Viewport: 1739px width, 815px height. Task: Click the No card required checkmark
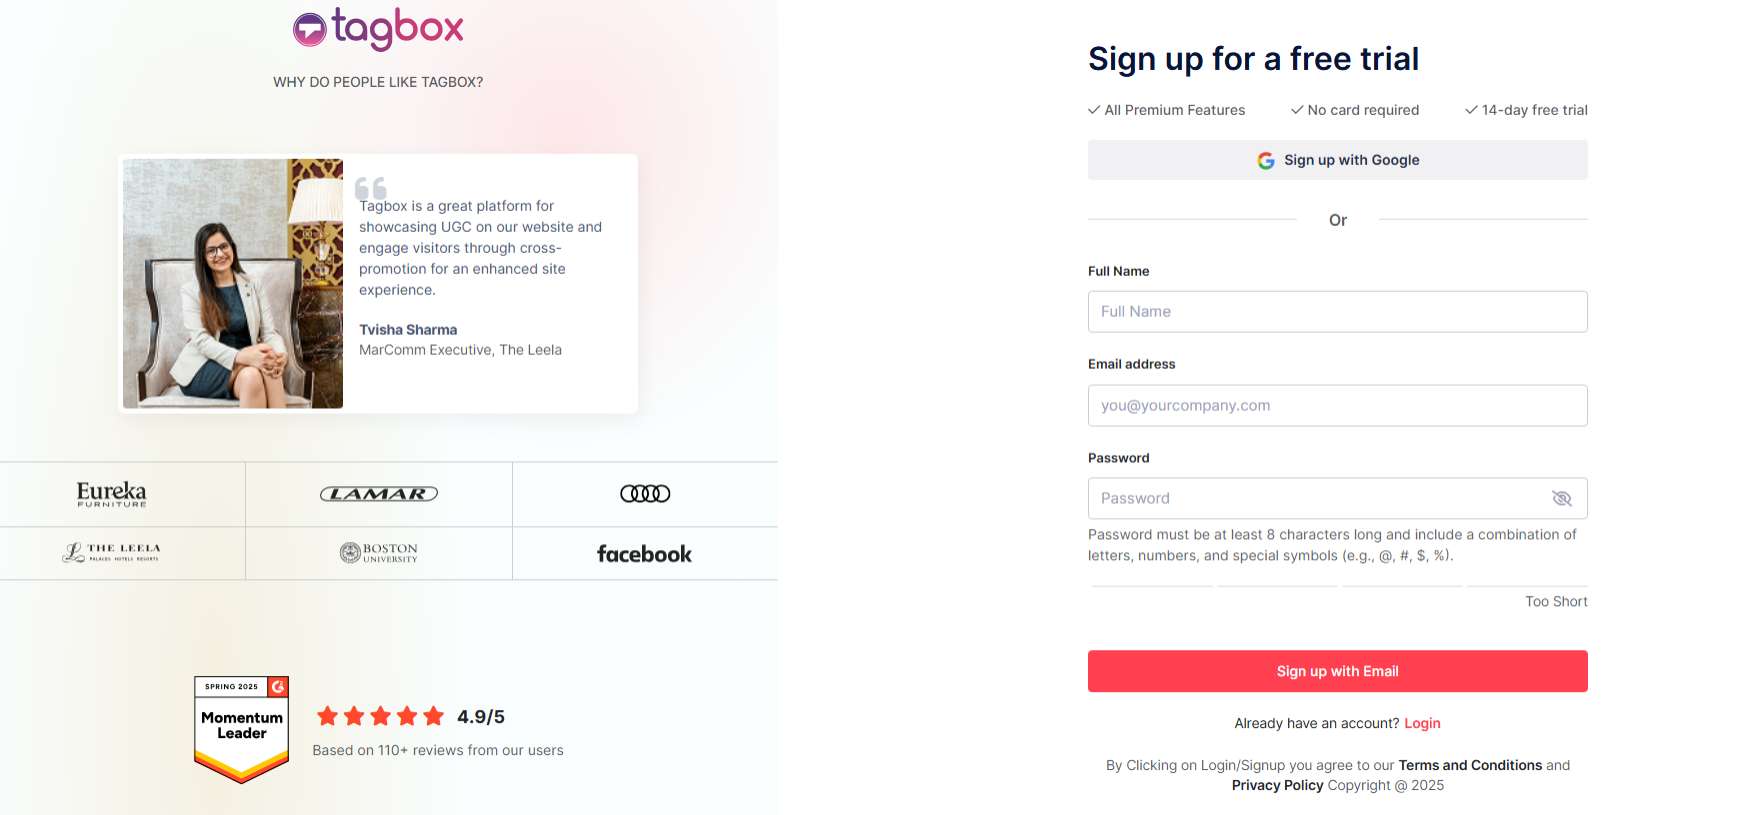[1297, 110]
